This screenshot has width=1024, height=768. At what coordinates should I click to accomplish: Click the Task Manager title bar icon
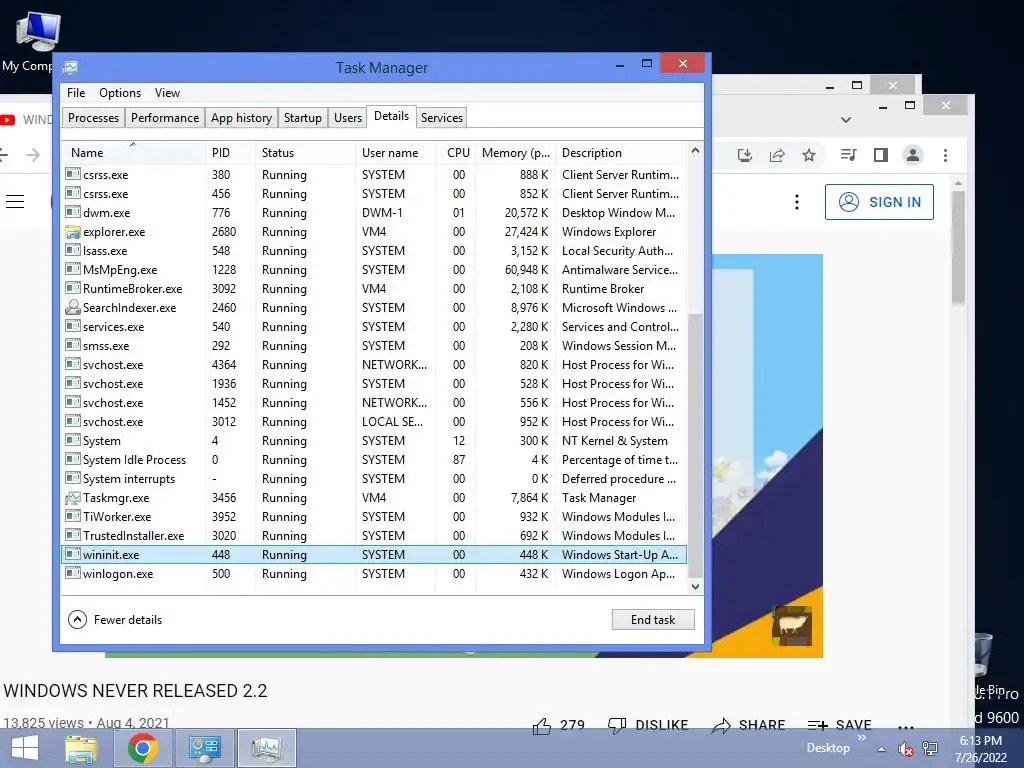click(x=71, y=67)
